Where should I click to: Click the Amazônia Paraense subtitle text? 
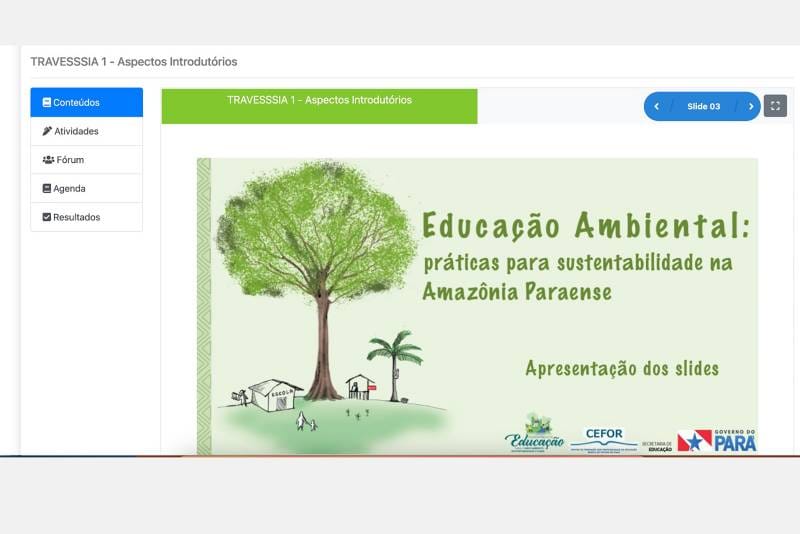pos(516,292)
